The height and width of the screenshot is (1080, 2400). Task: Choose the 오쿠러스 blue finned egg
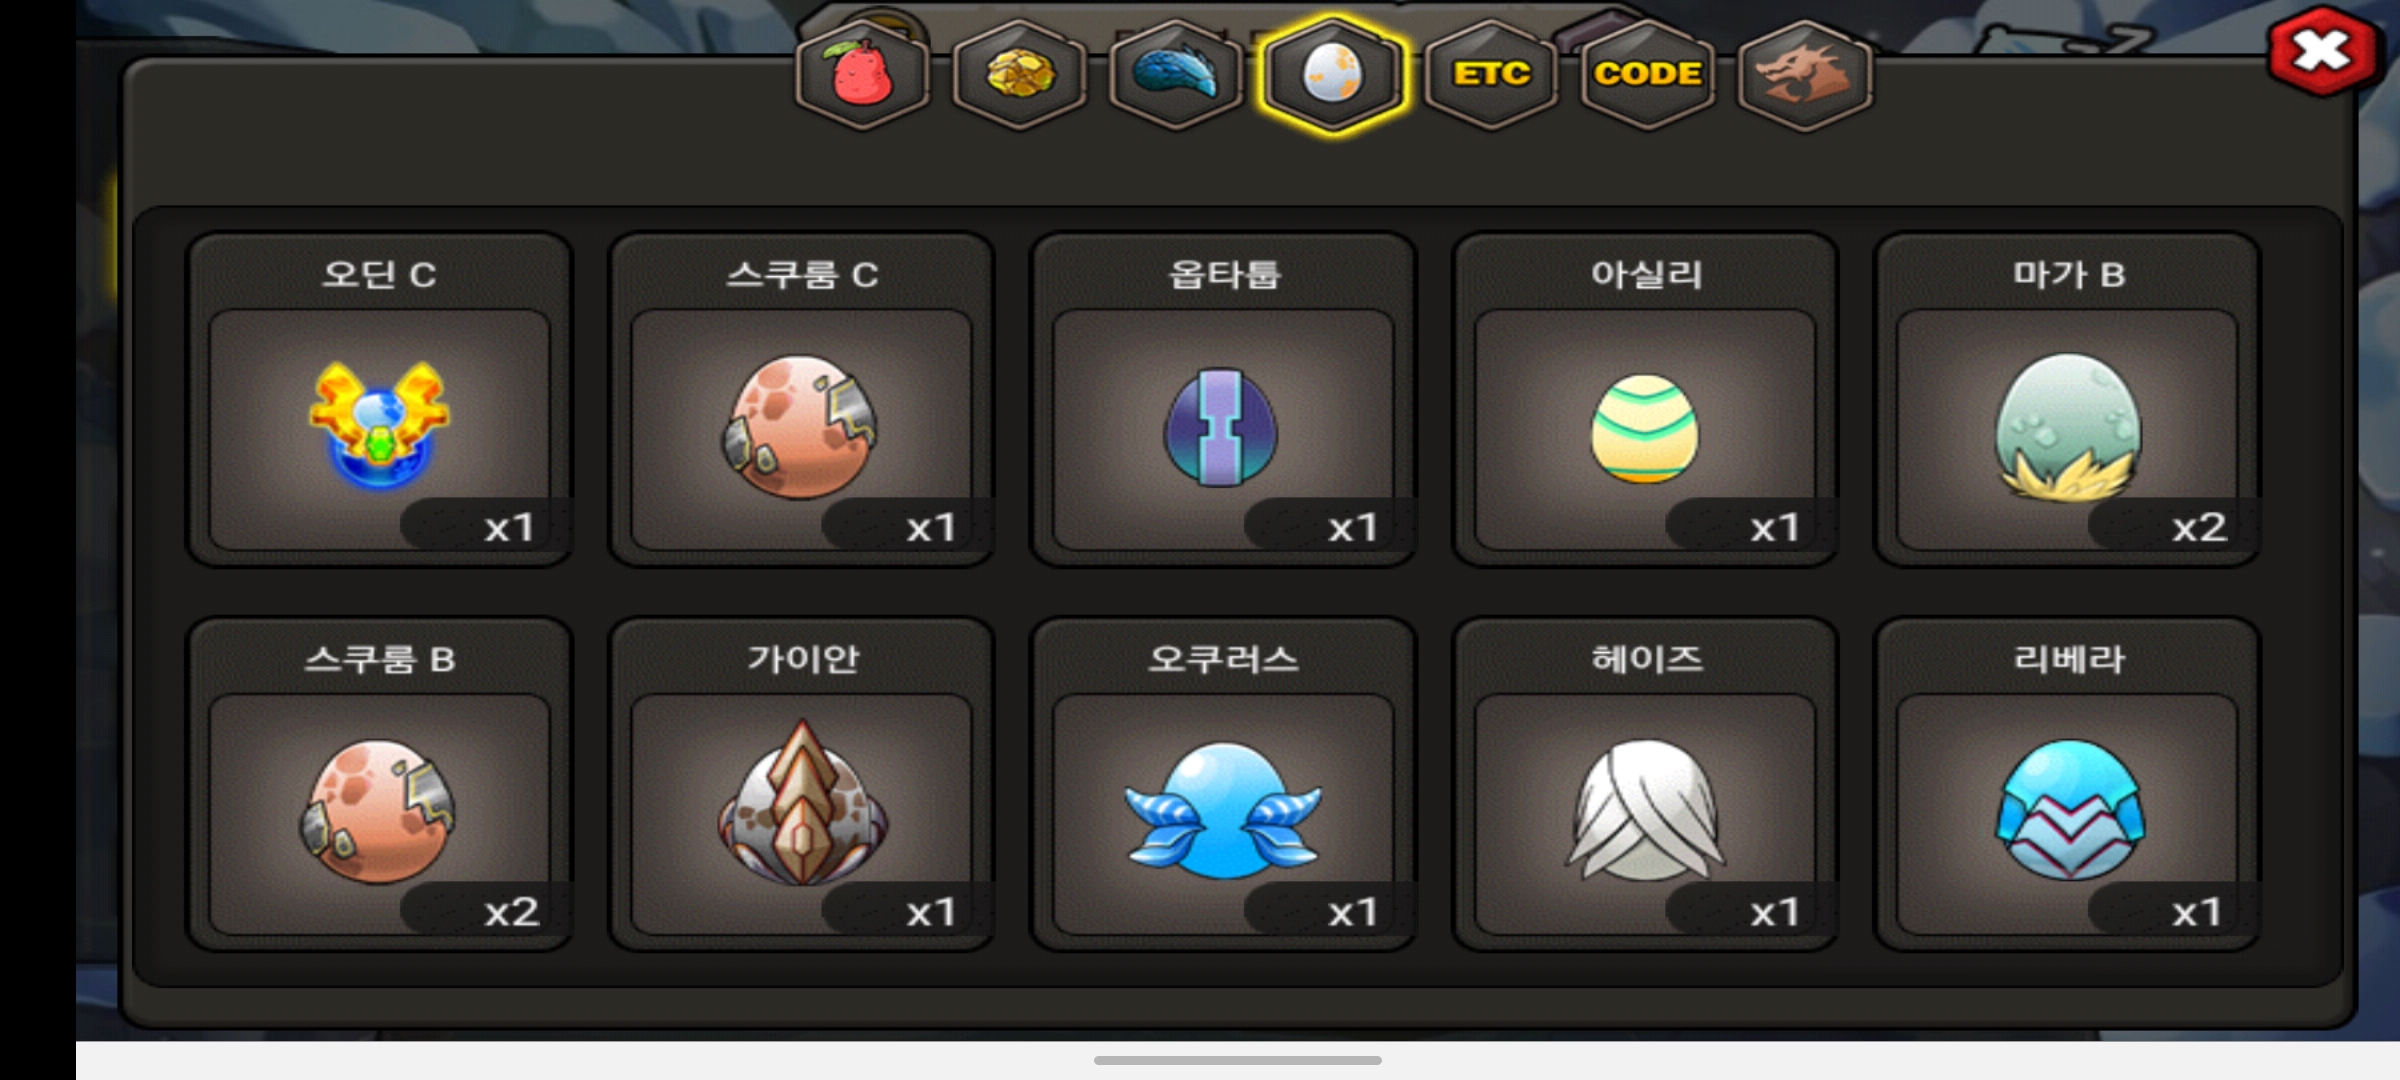point(1224,785)
